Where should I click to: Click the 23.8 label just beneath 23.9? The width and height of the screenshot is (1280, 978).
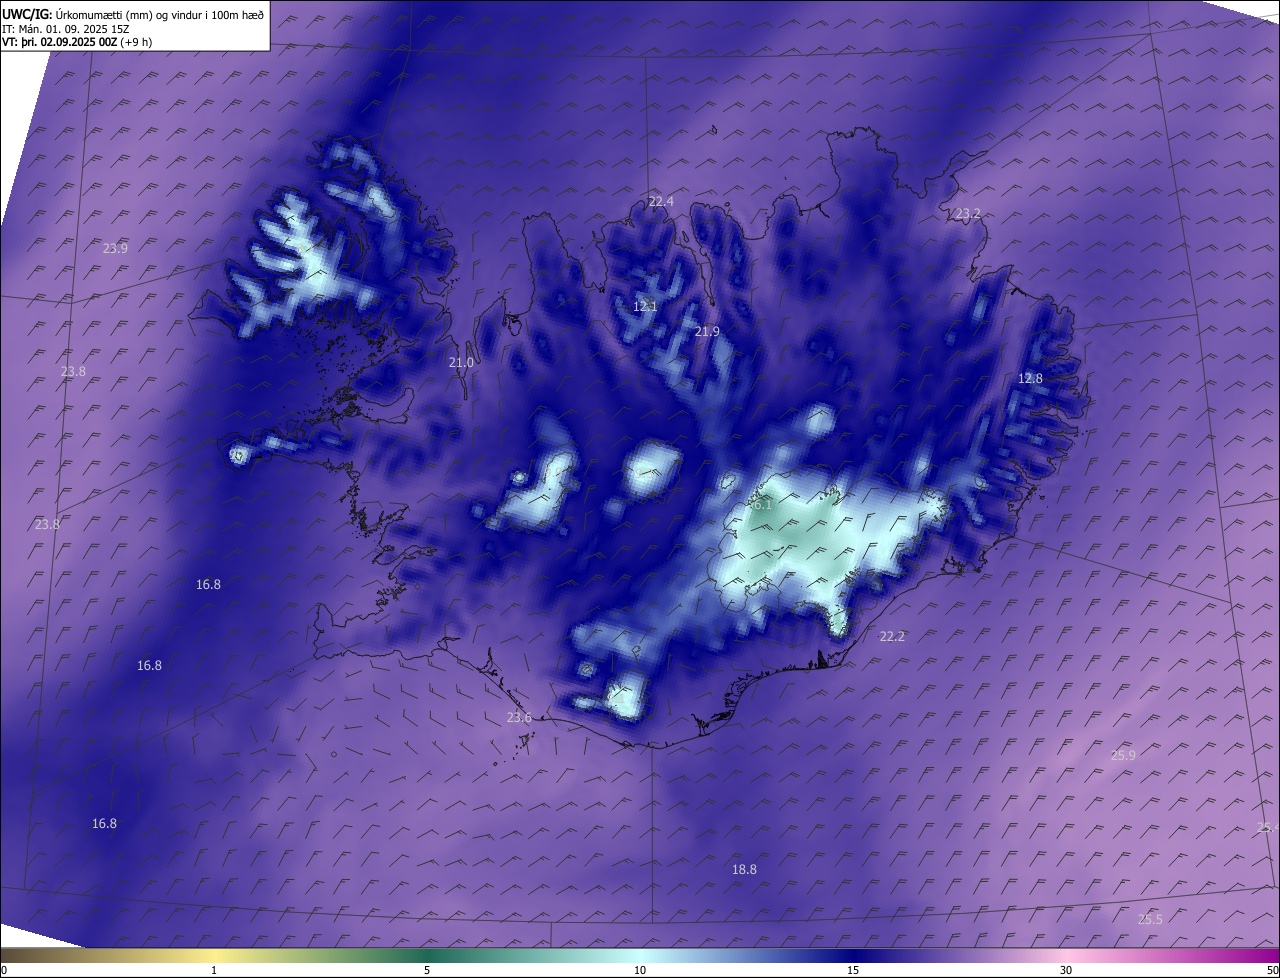tap(73, 371)
